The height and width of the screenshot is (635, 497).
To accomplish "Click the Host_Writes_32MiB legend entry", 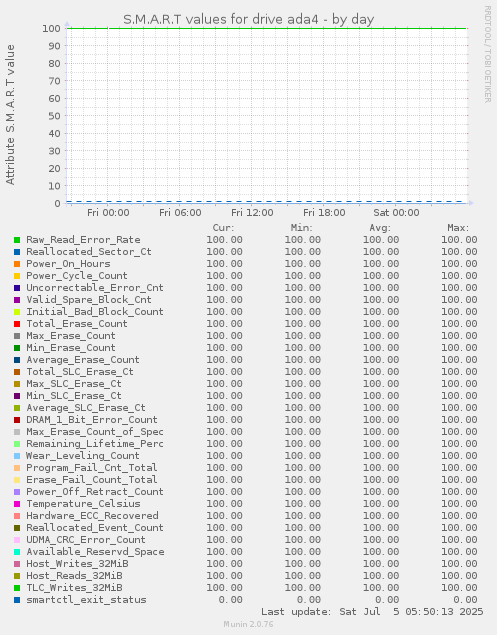I will (77, 564).
